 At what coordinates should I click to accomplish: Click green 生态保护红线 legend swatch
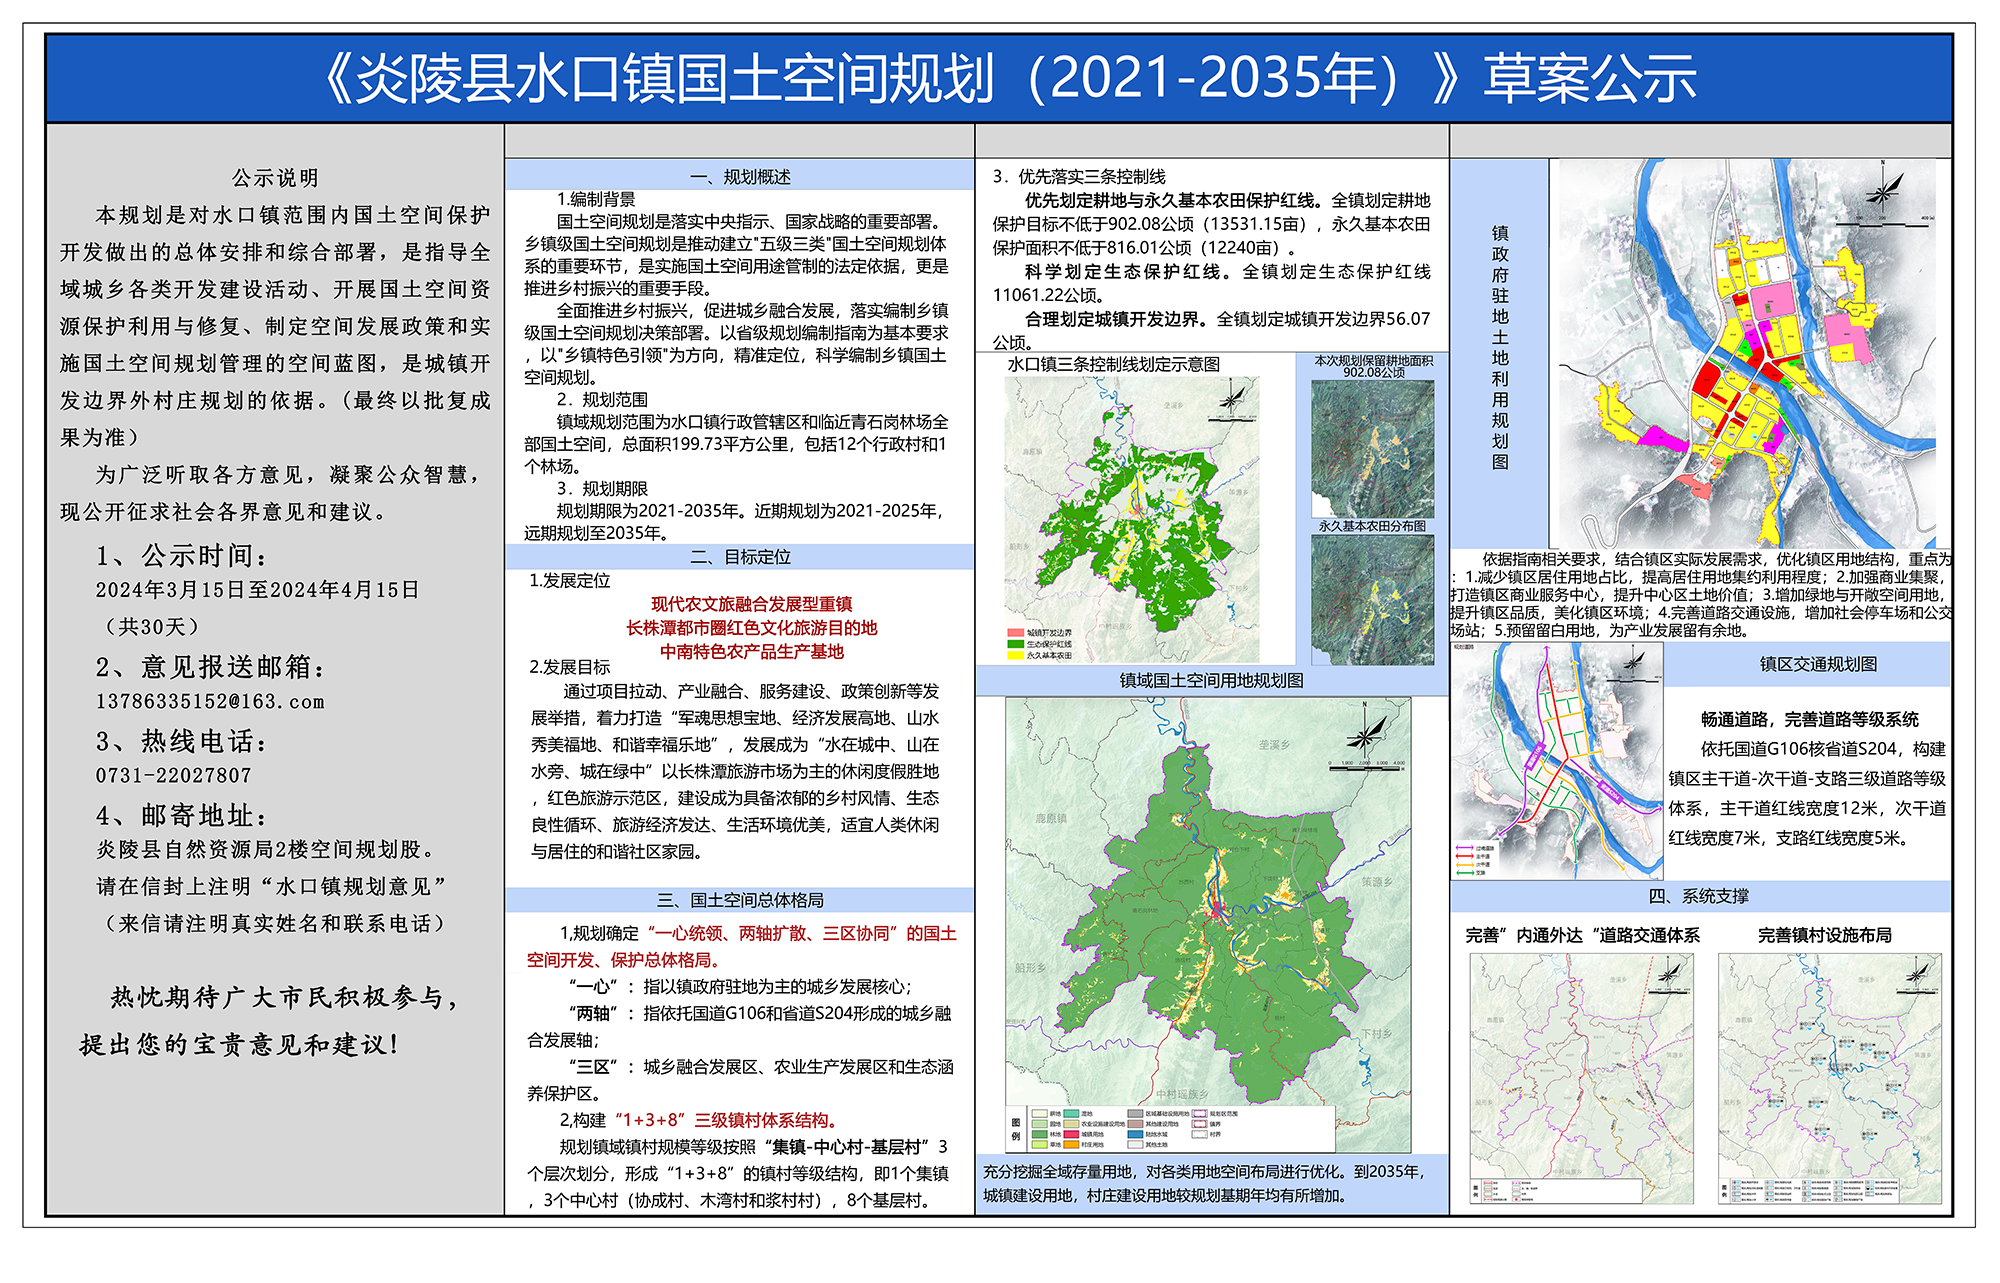coord(1016,644)
